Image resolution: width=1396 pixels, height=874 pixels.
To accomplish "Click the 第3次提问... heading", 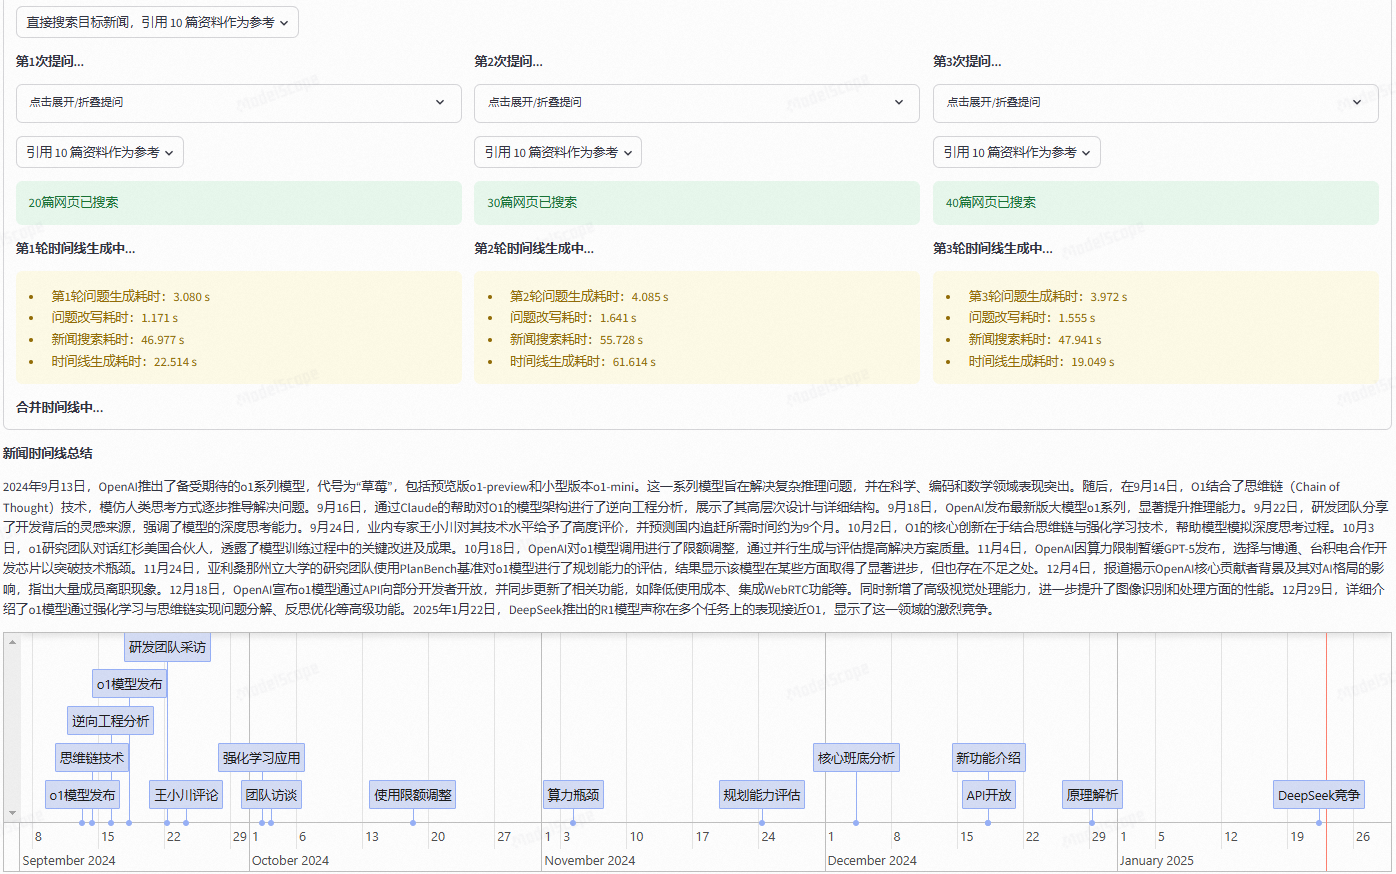I will (x=967, y=61).
